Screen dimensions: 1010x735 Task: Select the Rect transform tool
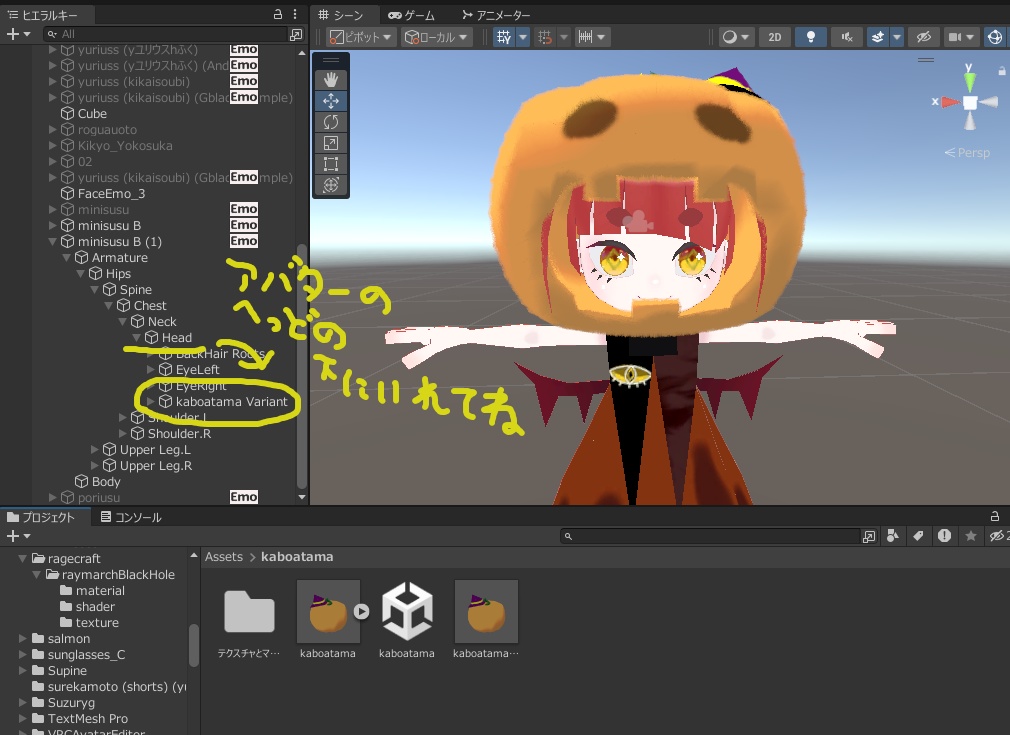tap(330, 164)
